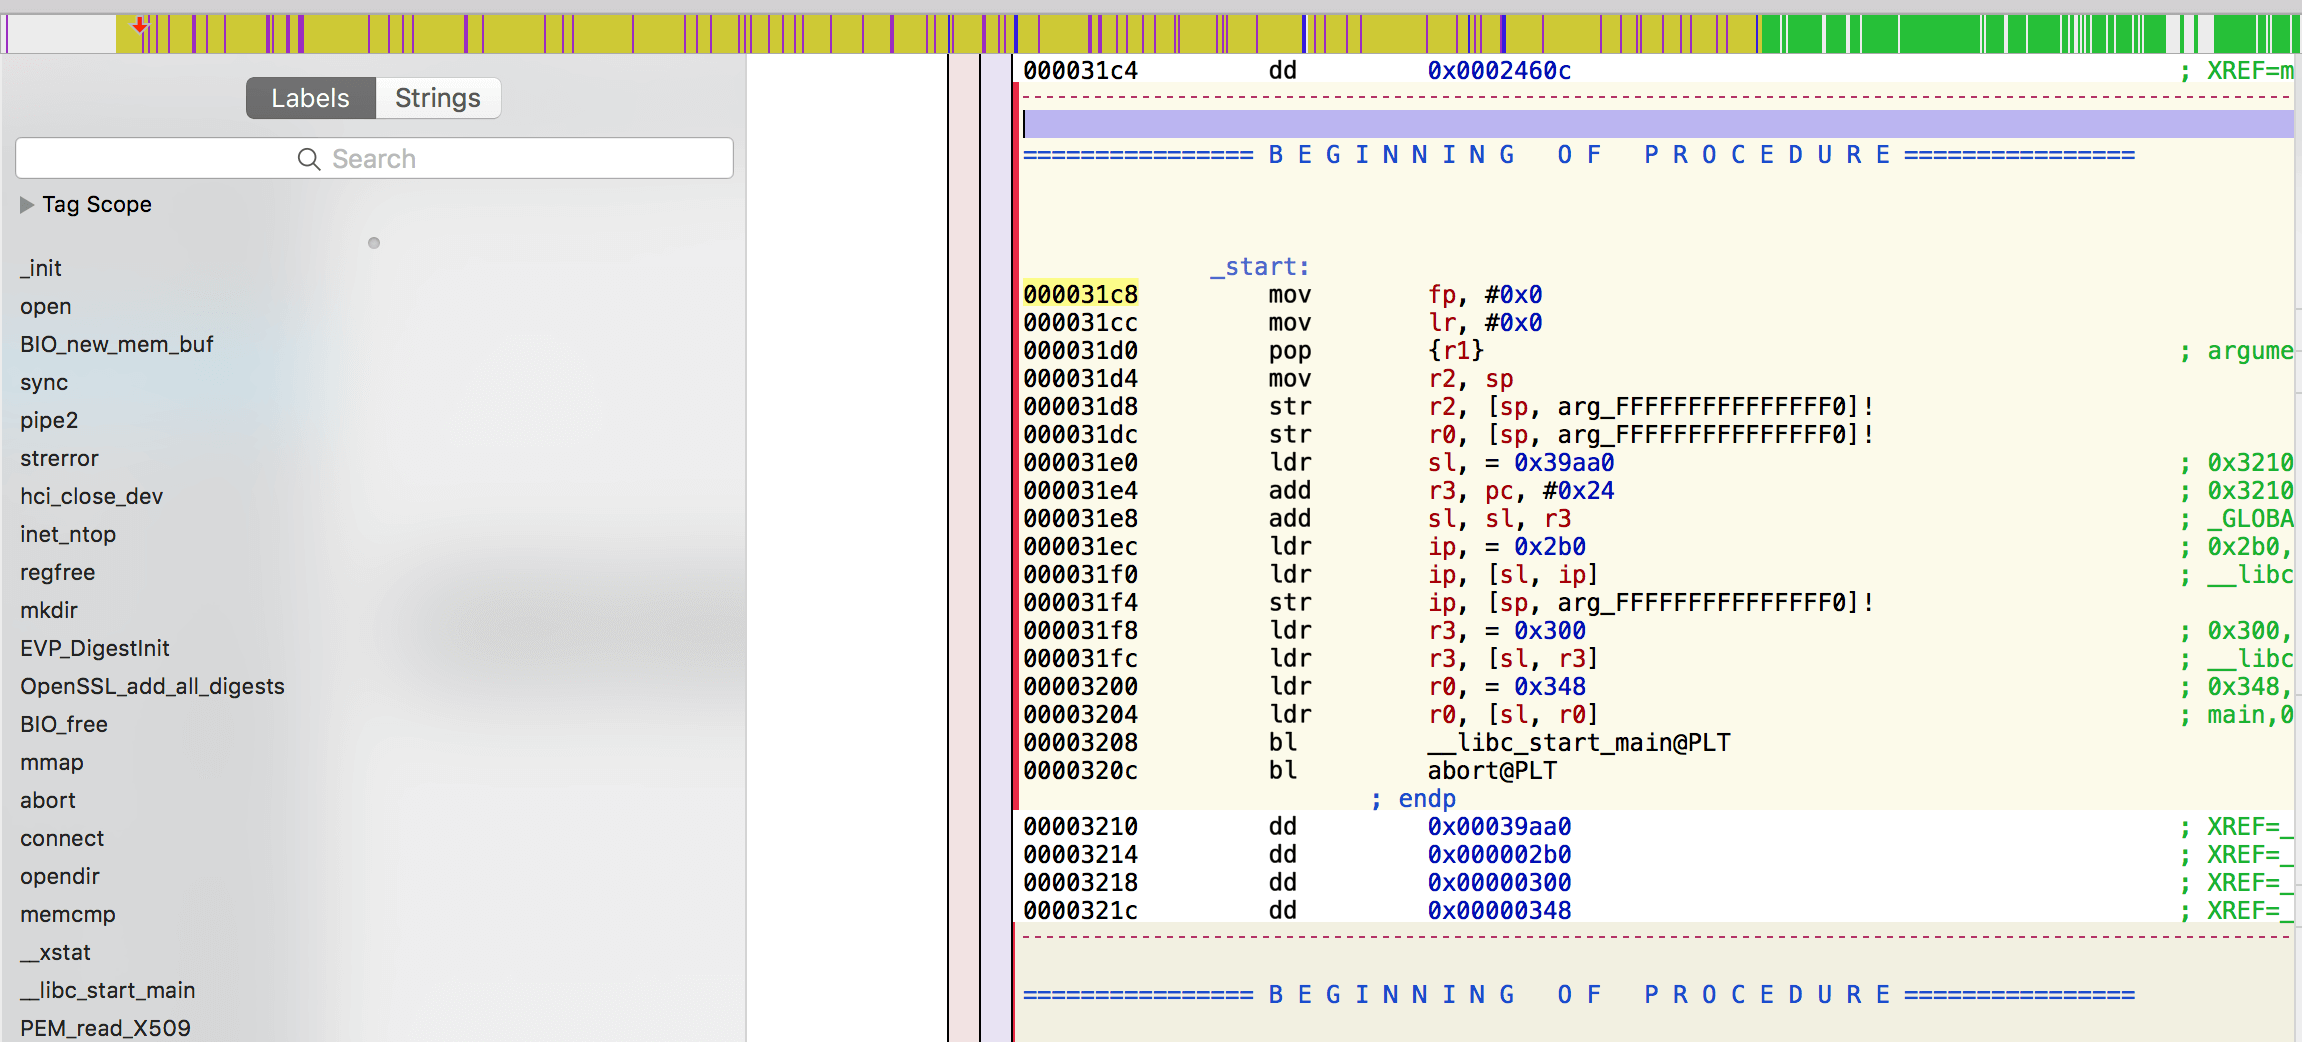Select the BIO_new_mem_buf label

117,344
